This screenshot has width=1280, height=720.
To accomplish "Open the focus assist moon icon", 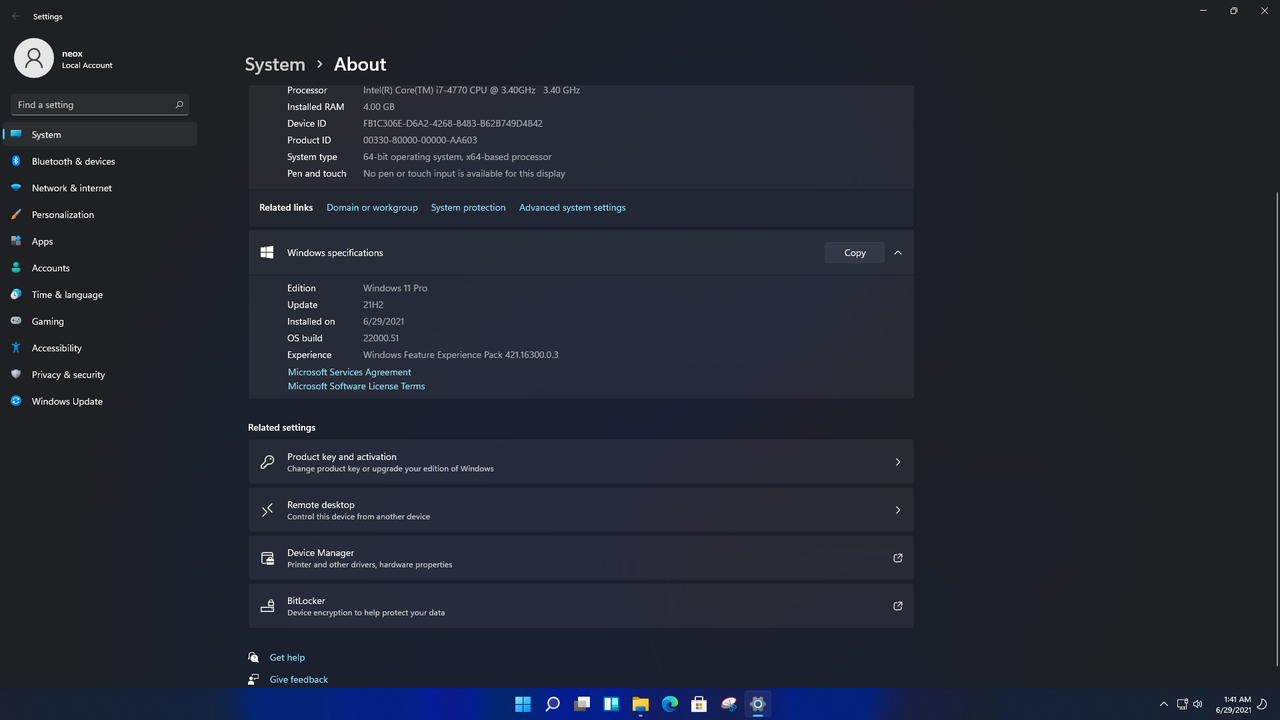I will click(1264, 704).
